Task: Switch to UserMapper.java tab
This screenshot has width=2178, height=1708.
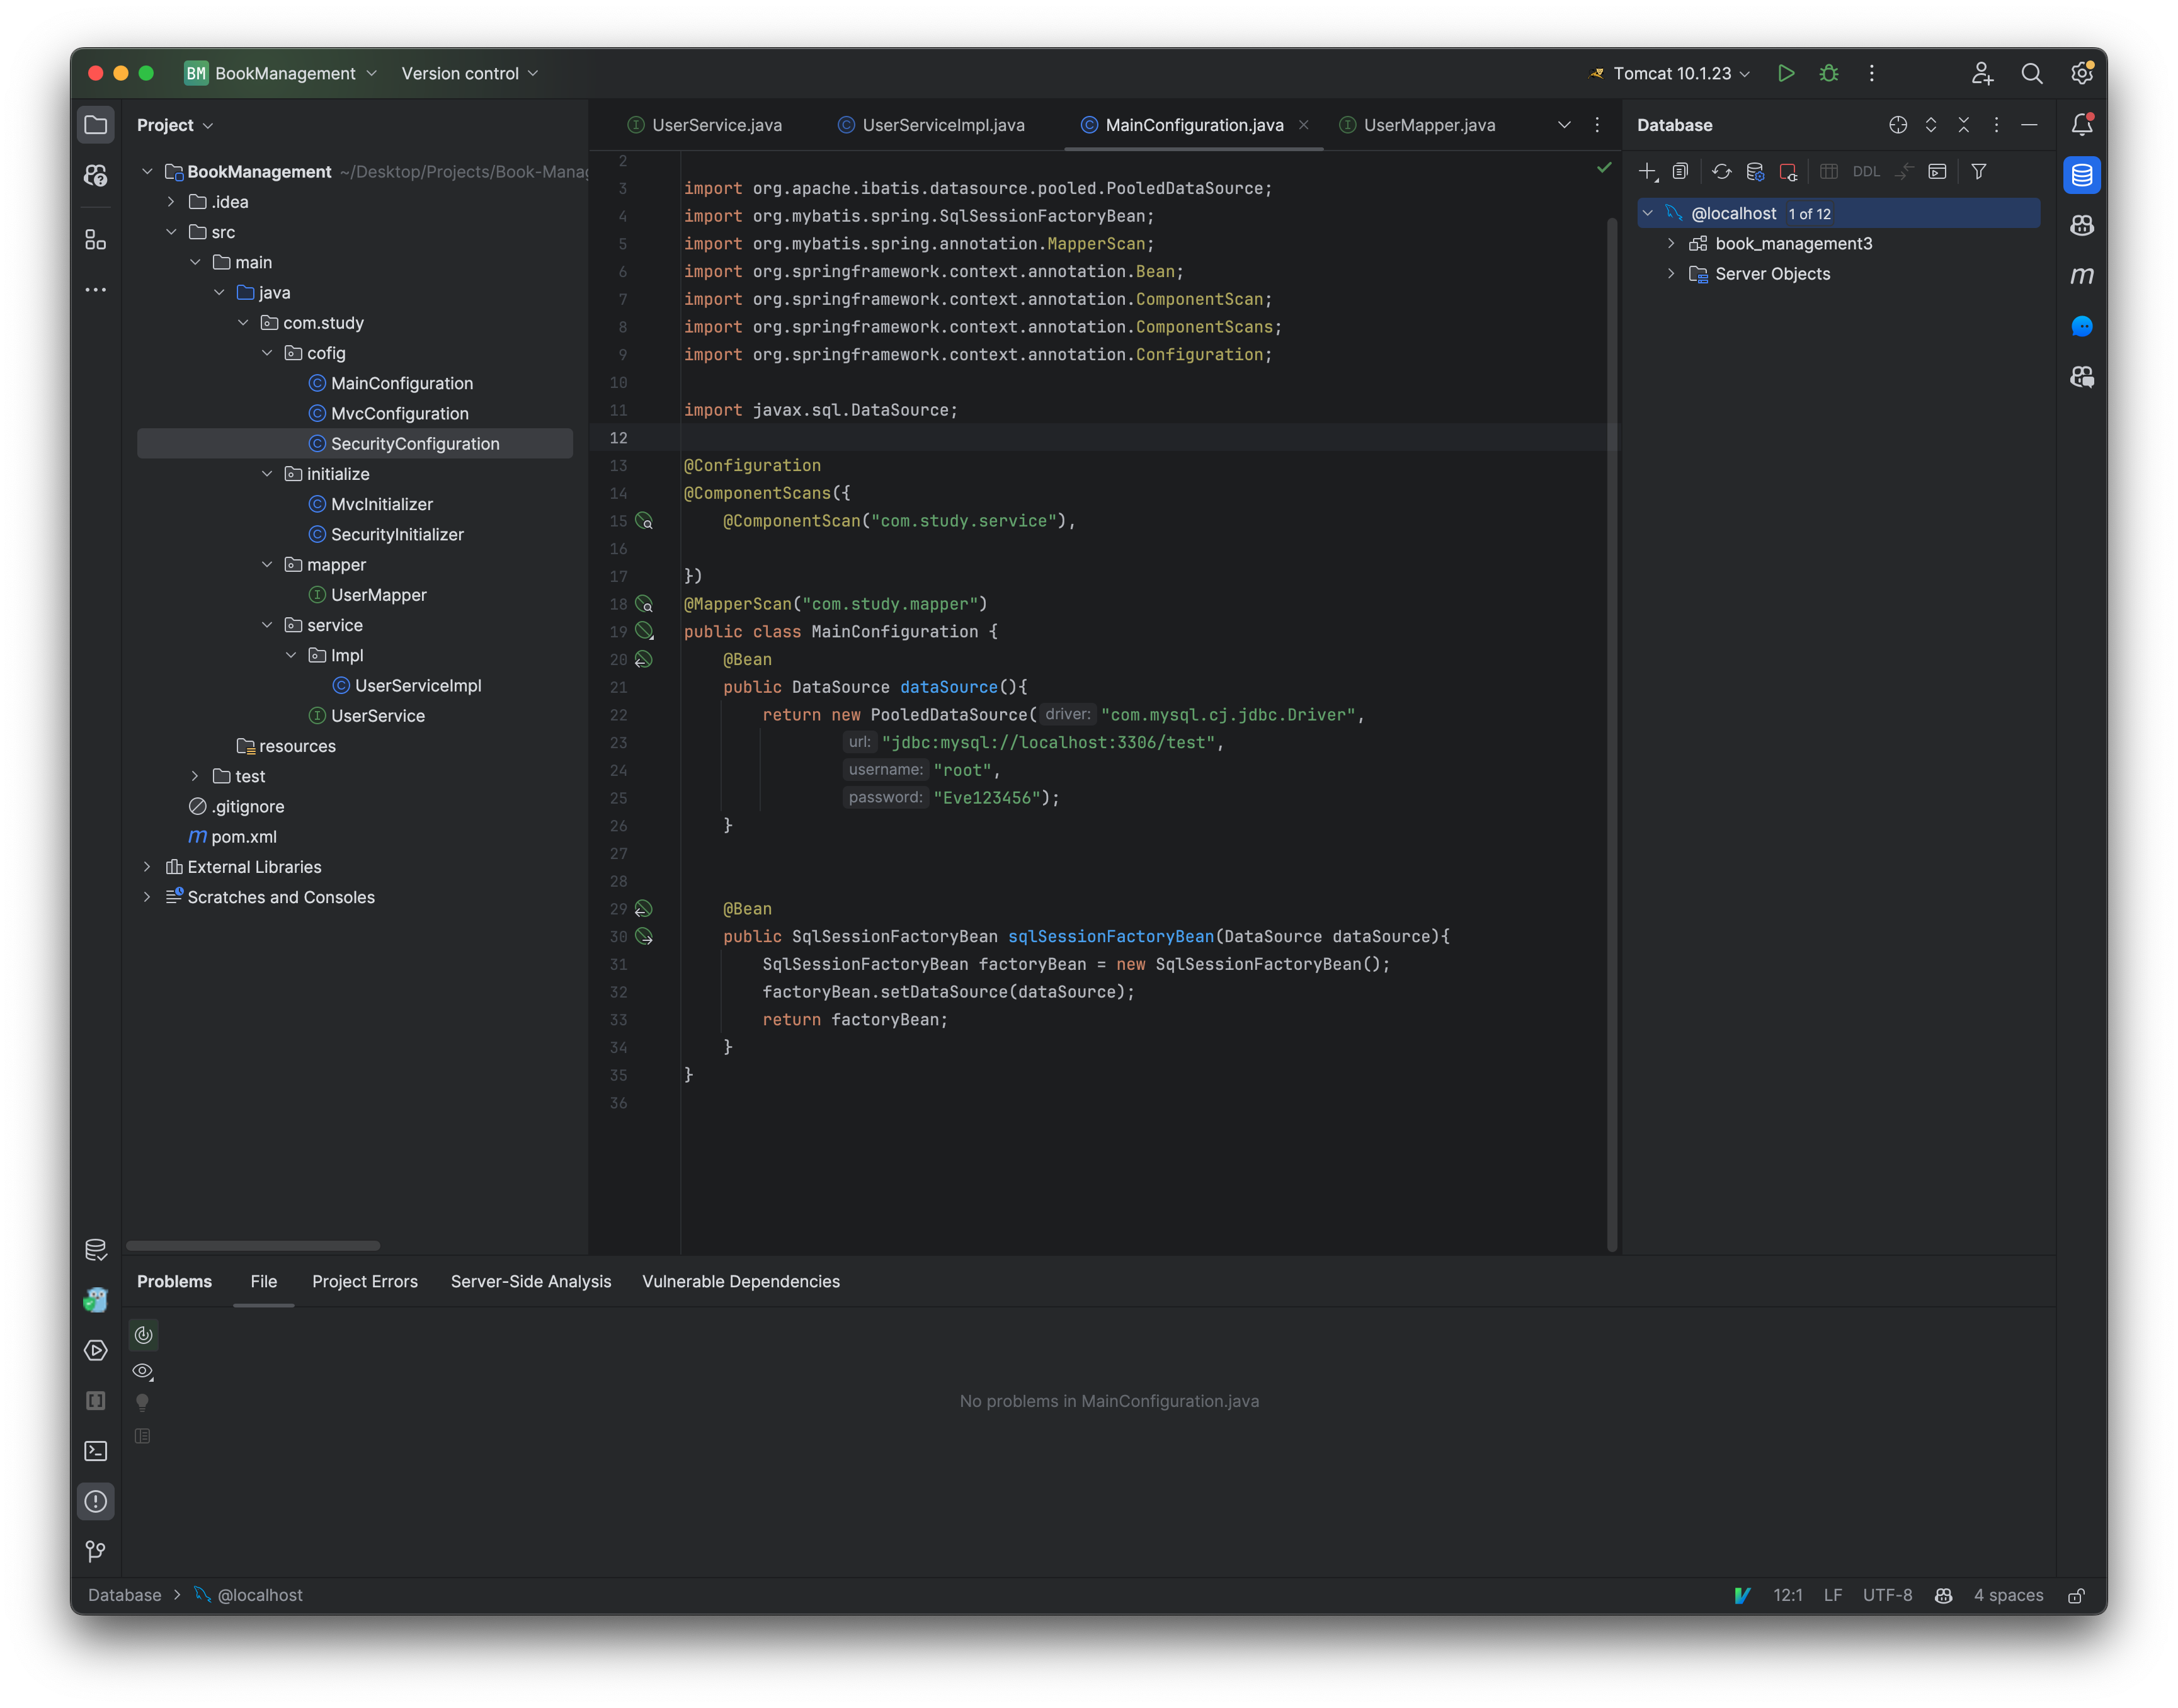Action: 1418,125
